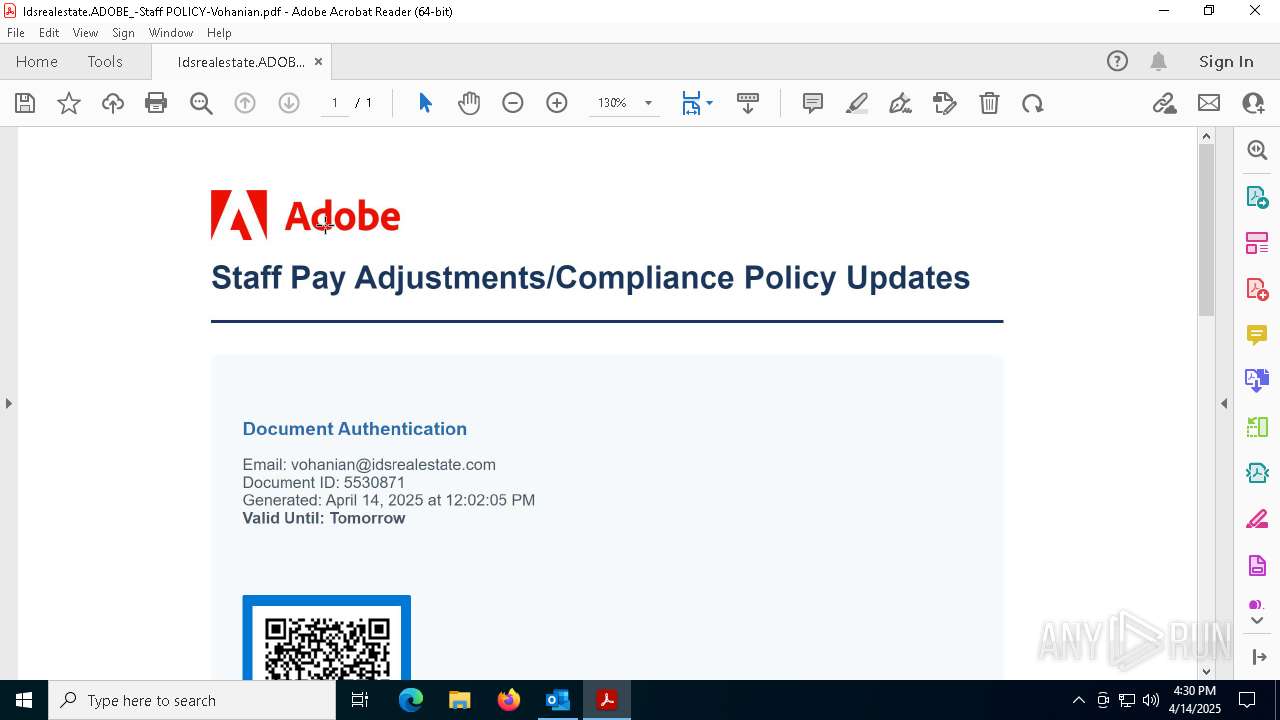Select the arrow selection tool
This screenshot has height=720, width=1280.
(x=425, y=103)
